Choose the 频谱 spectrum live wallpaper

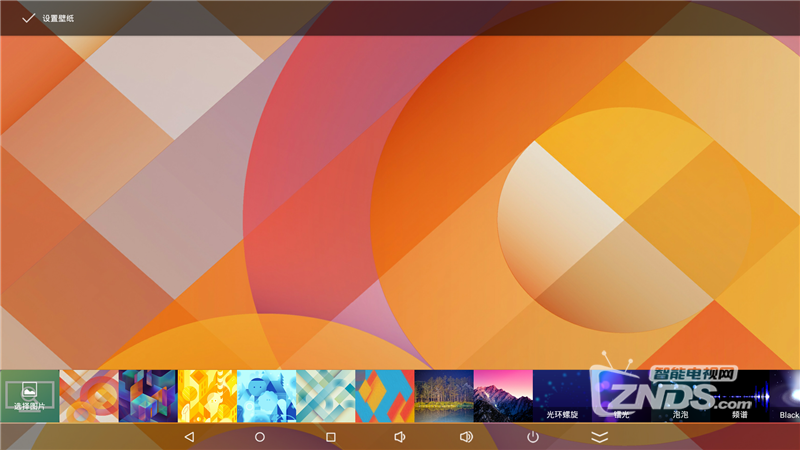coord(740,396)
